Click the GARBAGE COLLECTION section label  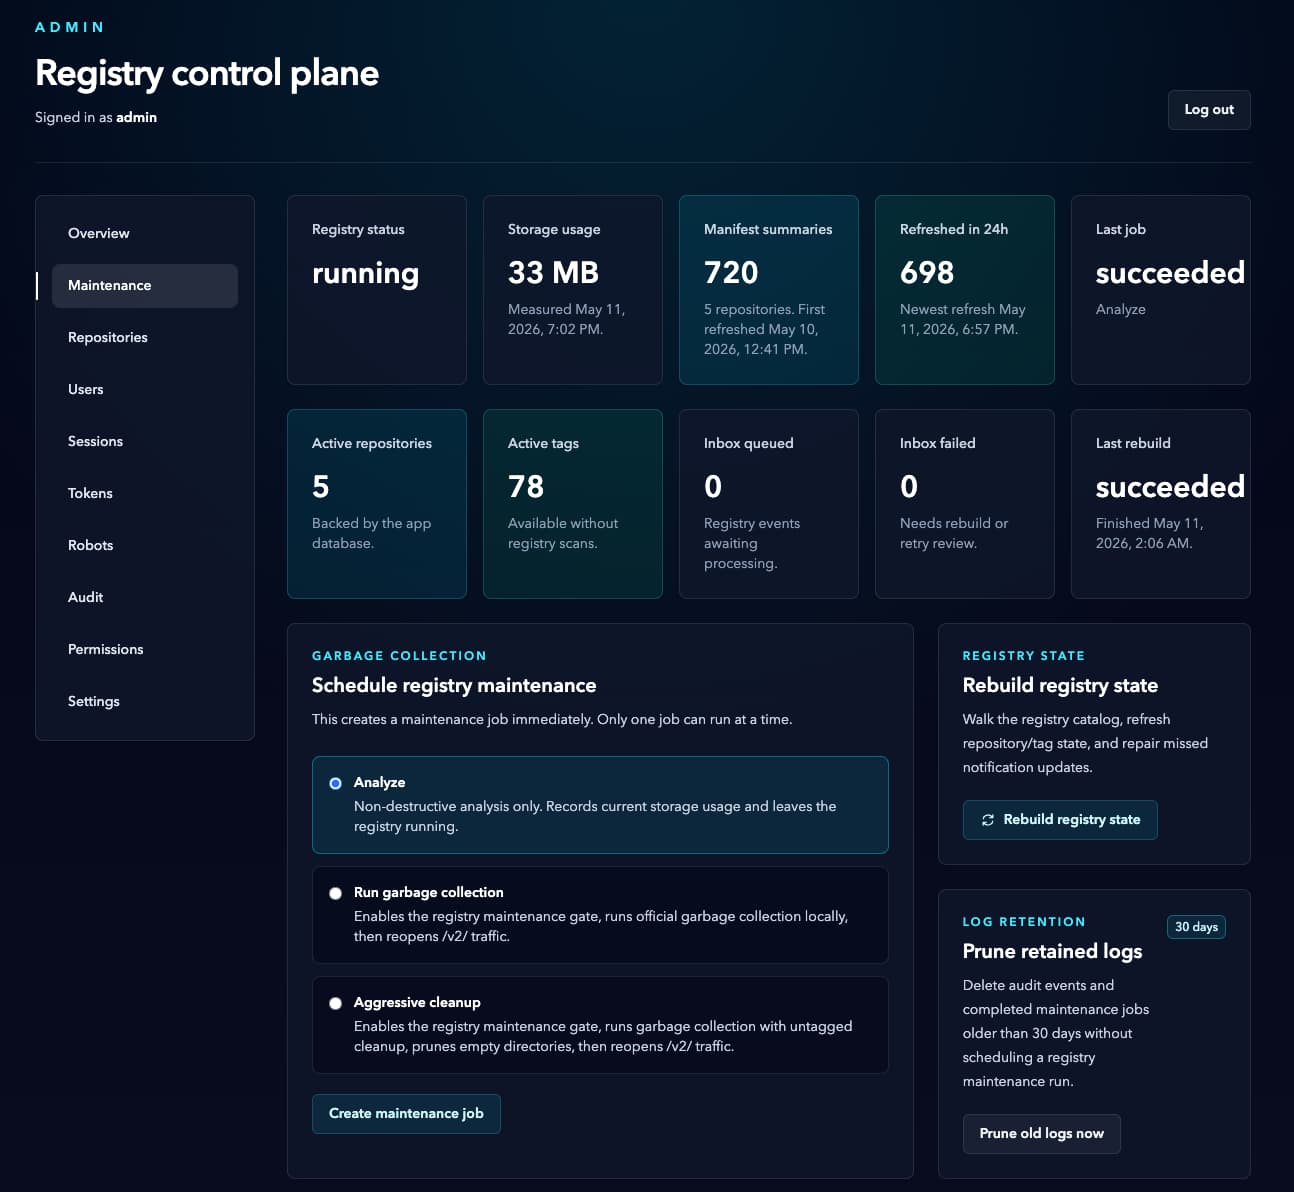(399, 656)
